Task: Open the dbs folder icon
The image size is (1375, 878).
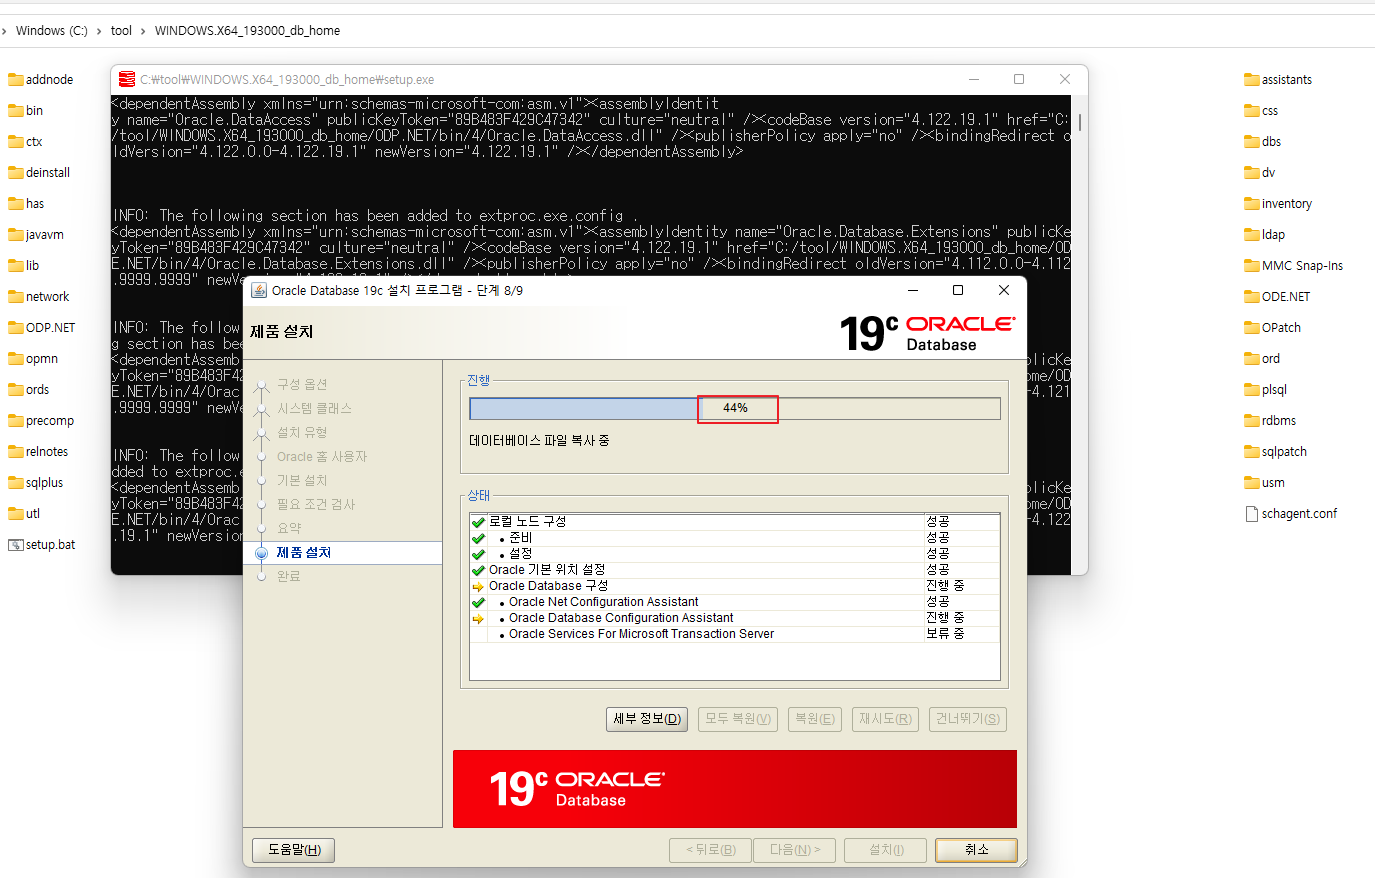Action: point(1252,142)
